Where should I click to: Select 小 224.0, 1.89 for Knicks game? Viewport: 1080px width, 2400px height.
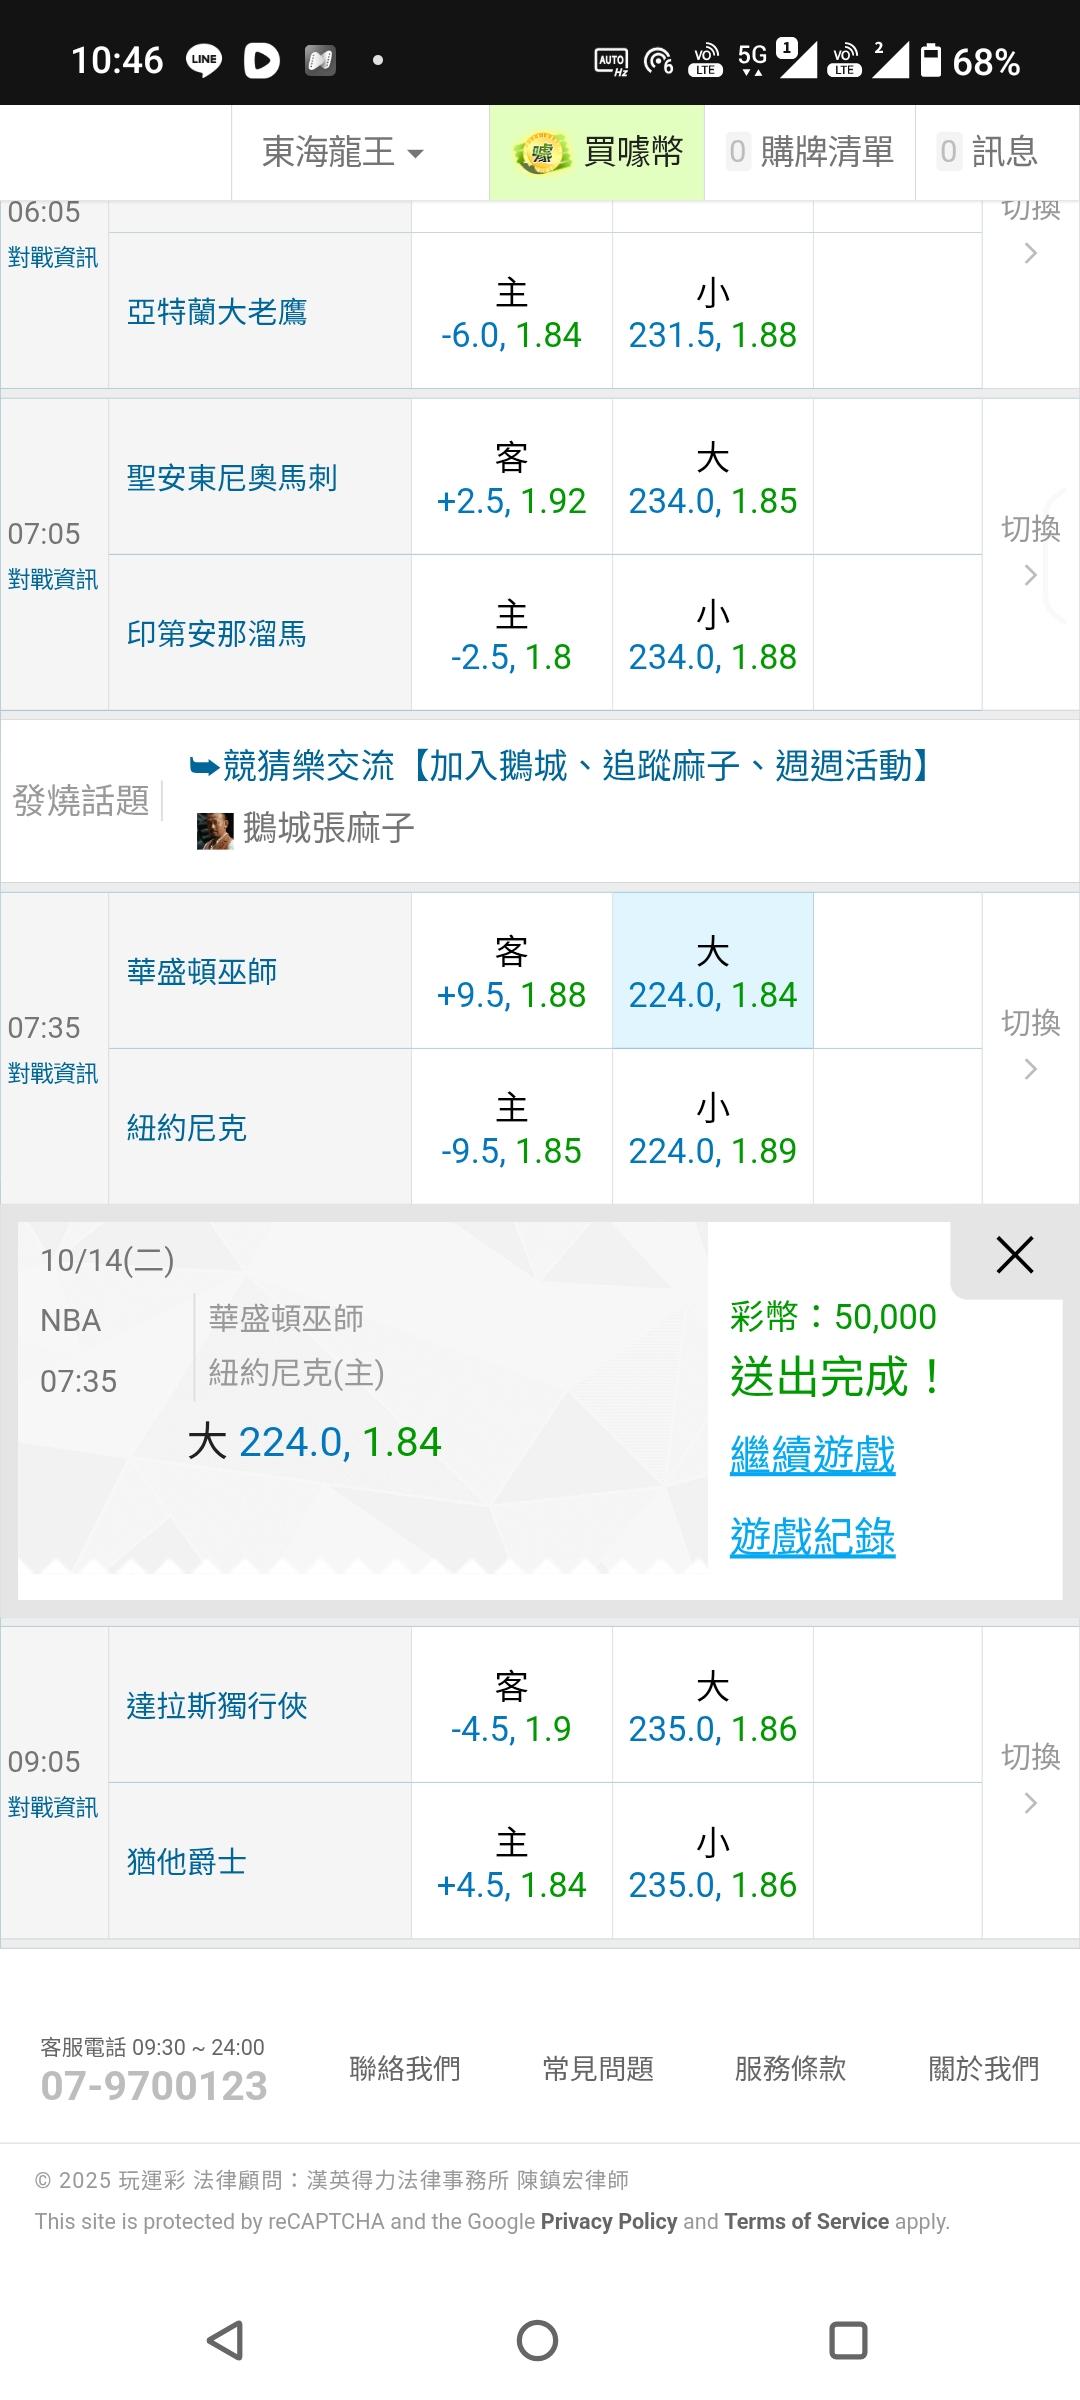point(712,1127)
